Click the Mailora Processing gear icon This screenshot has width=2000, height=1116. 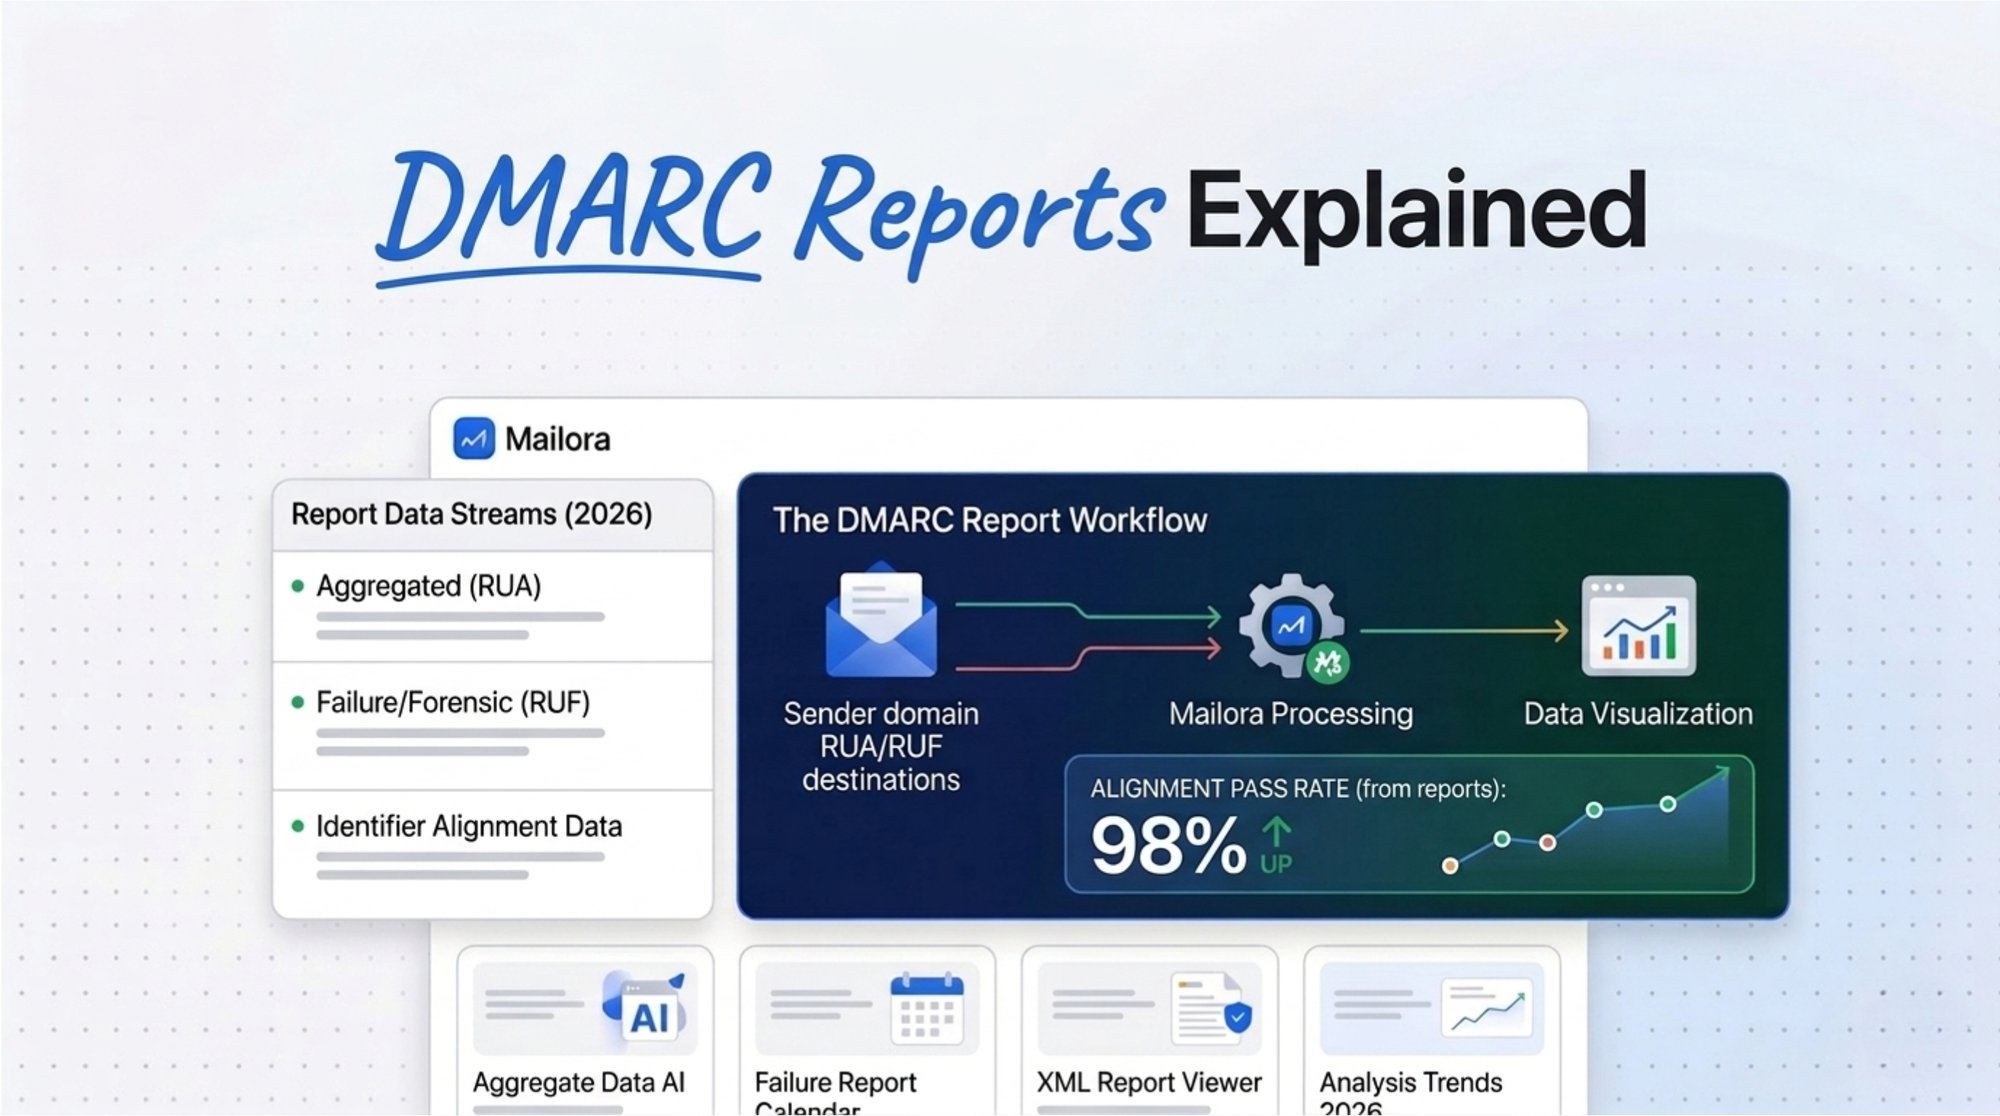coord(1290,625)
